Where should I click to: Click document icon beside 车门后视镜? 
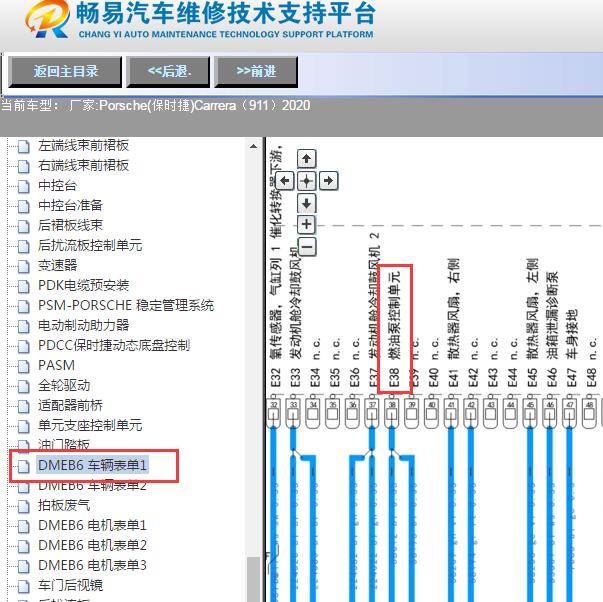24,586
